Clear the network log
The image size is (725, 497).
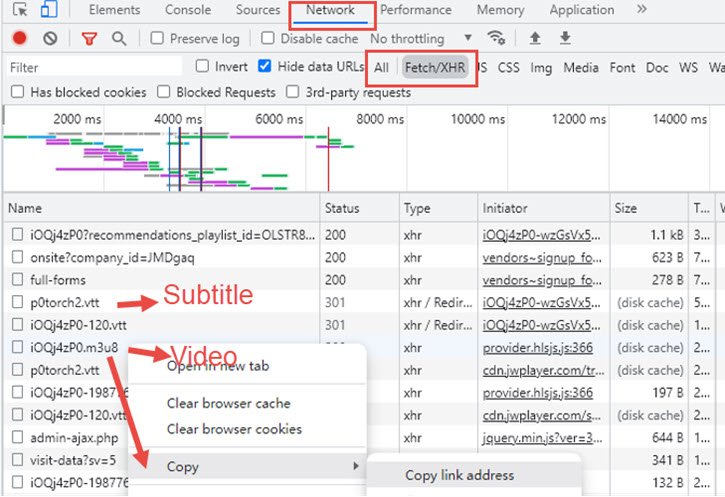50,38
